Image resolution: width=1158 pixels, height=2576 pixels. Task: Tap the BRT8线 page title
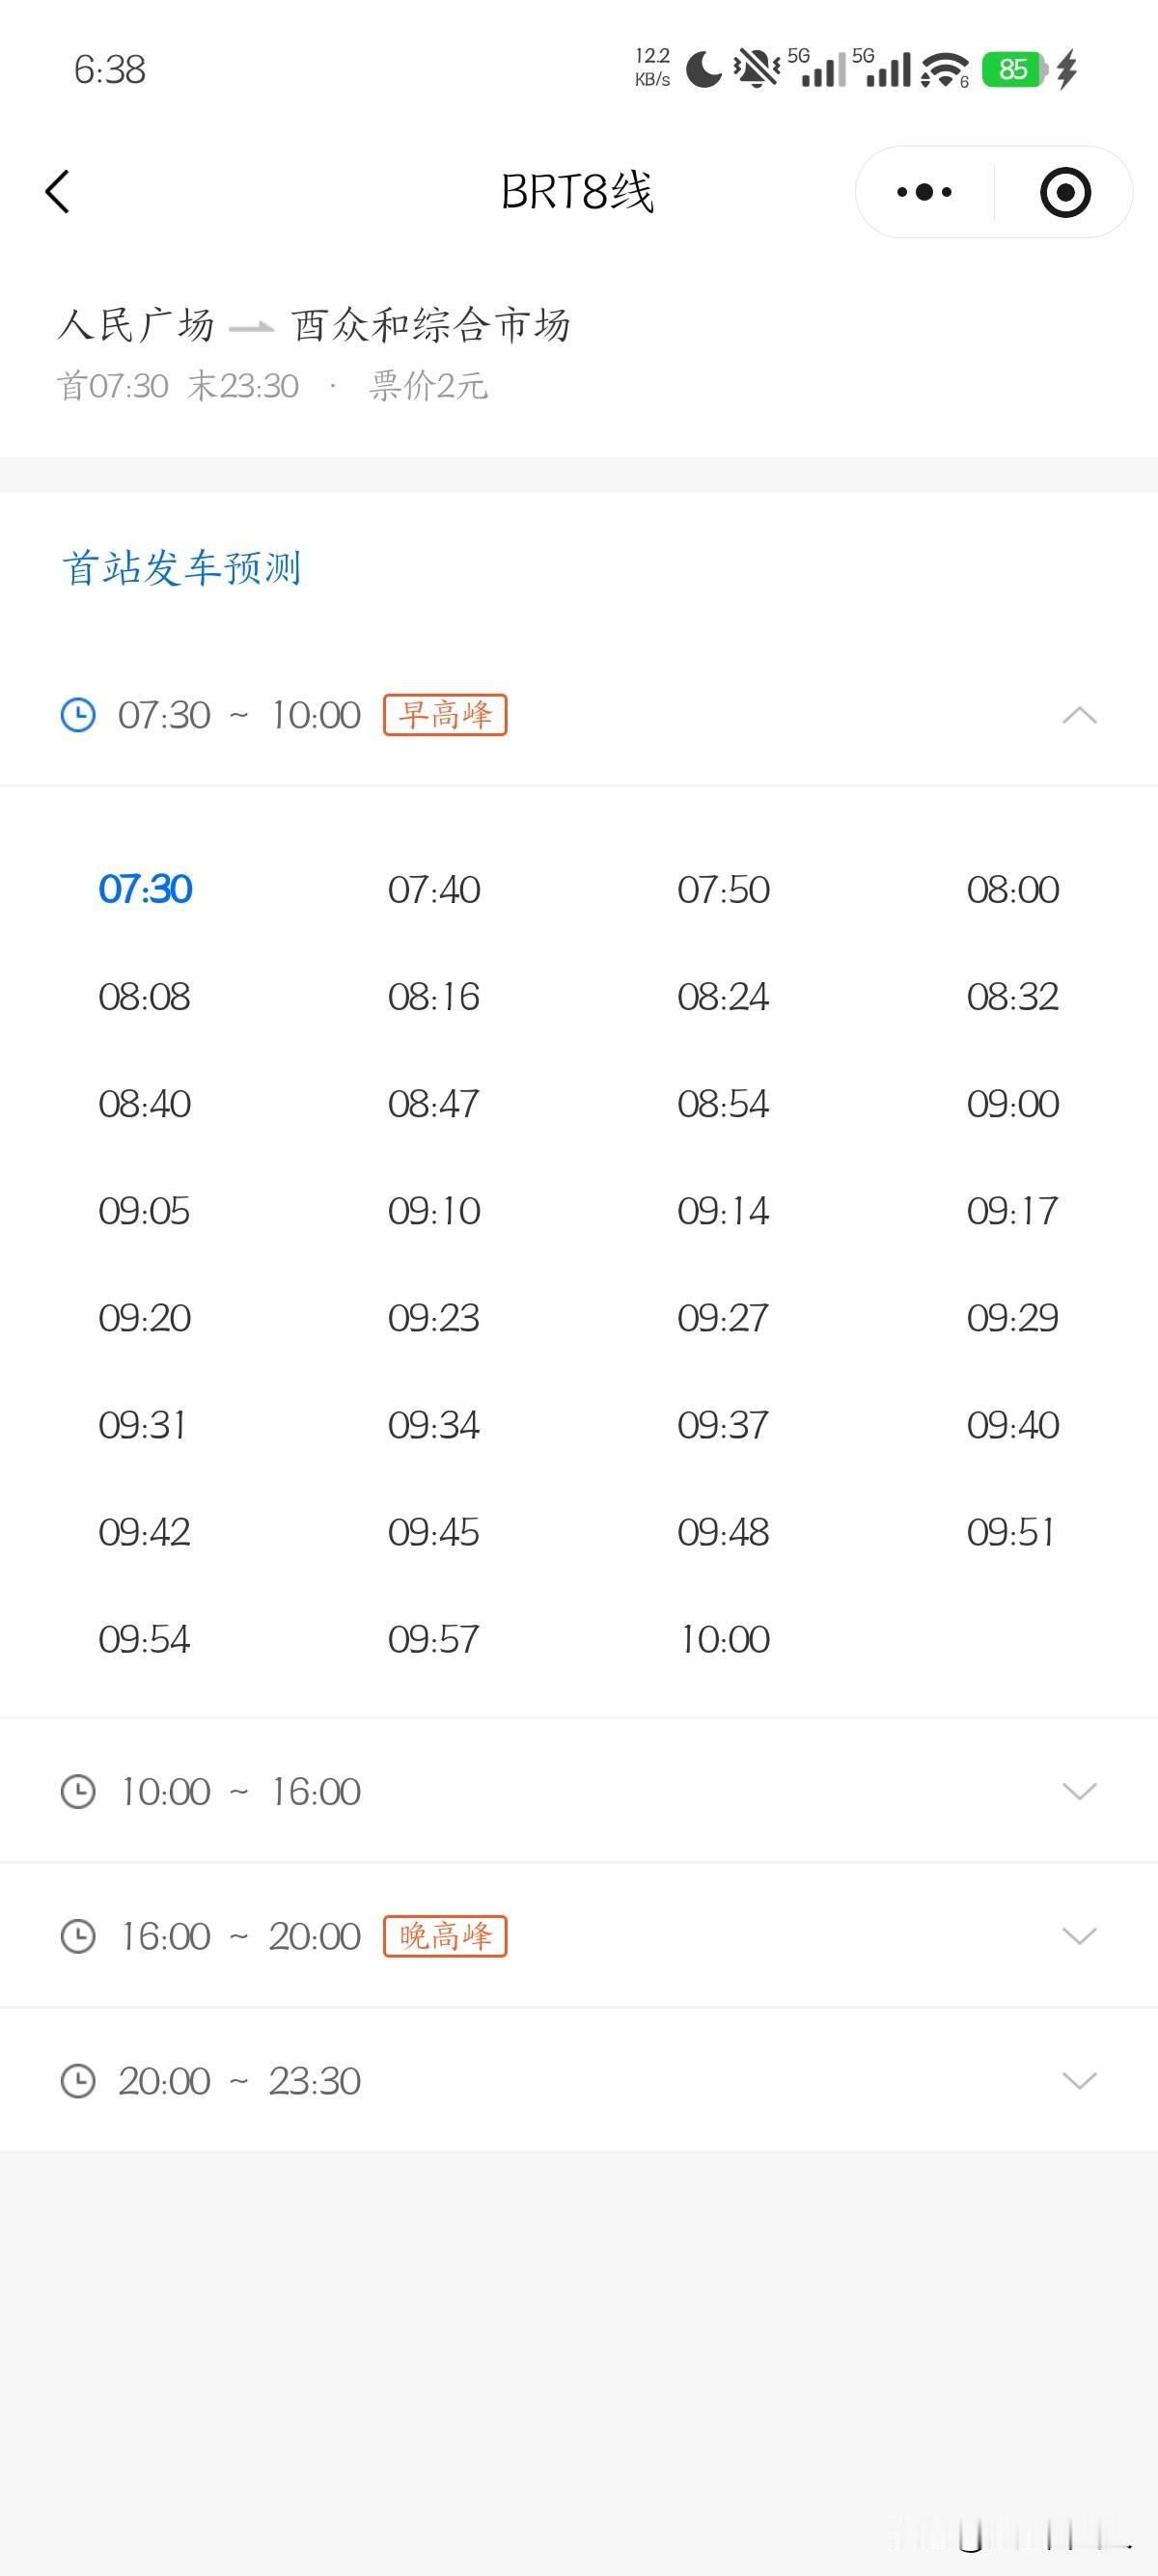coord(577,192)
